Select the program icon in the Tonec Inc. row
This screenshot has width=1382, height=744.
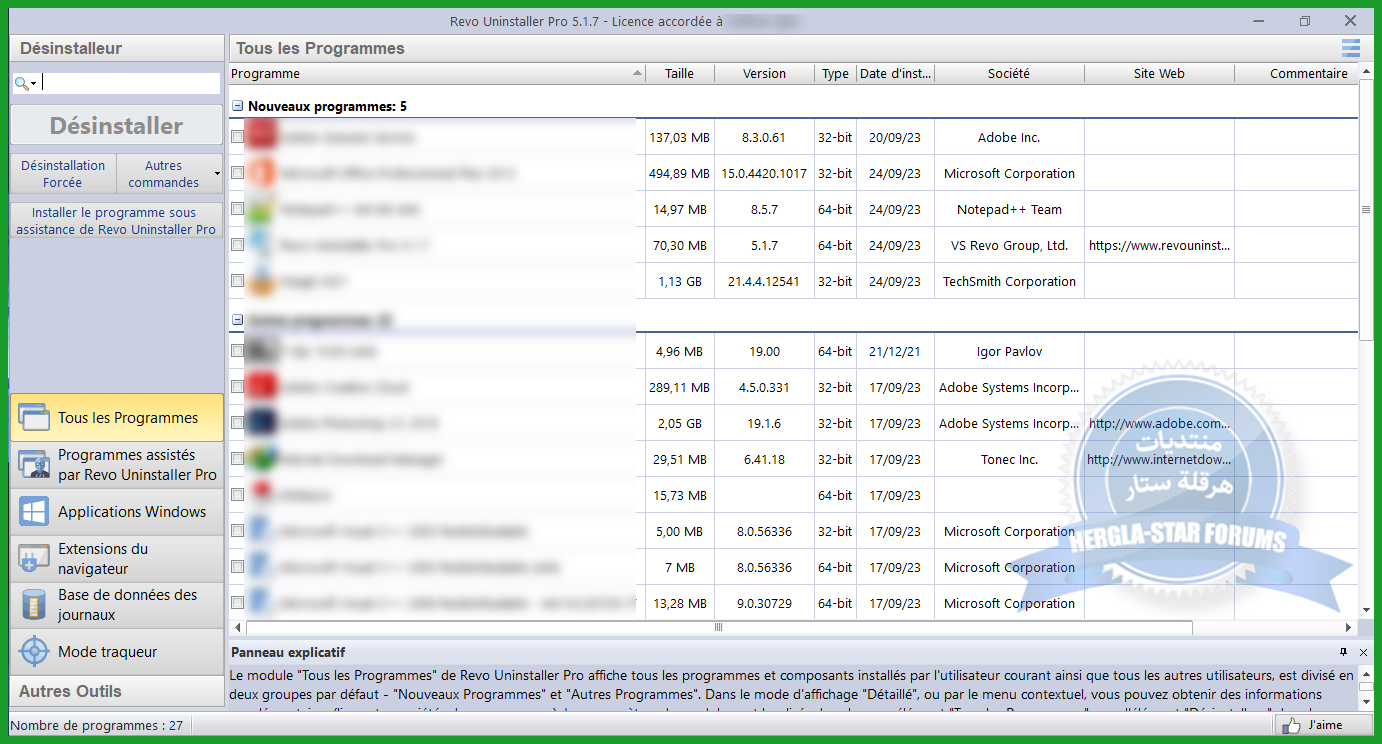click(260, 459)
